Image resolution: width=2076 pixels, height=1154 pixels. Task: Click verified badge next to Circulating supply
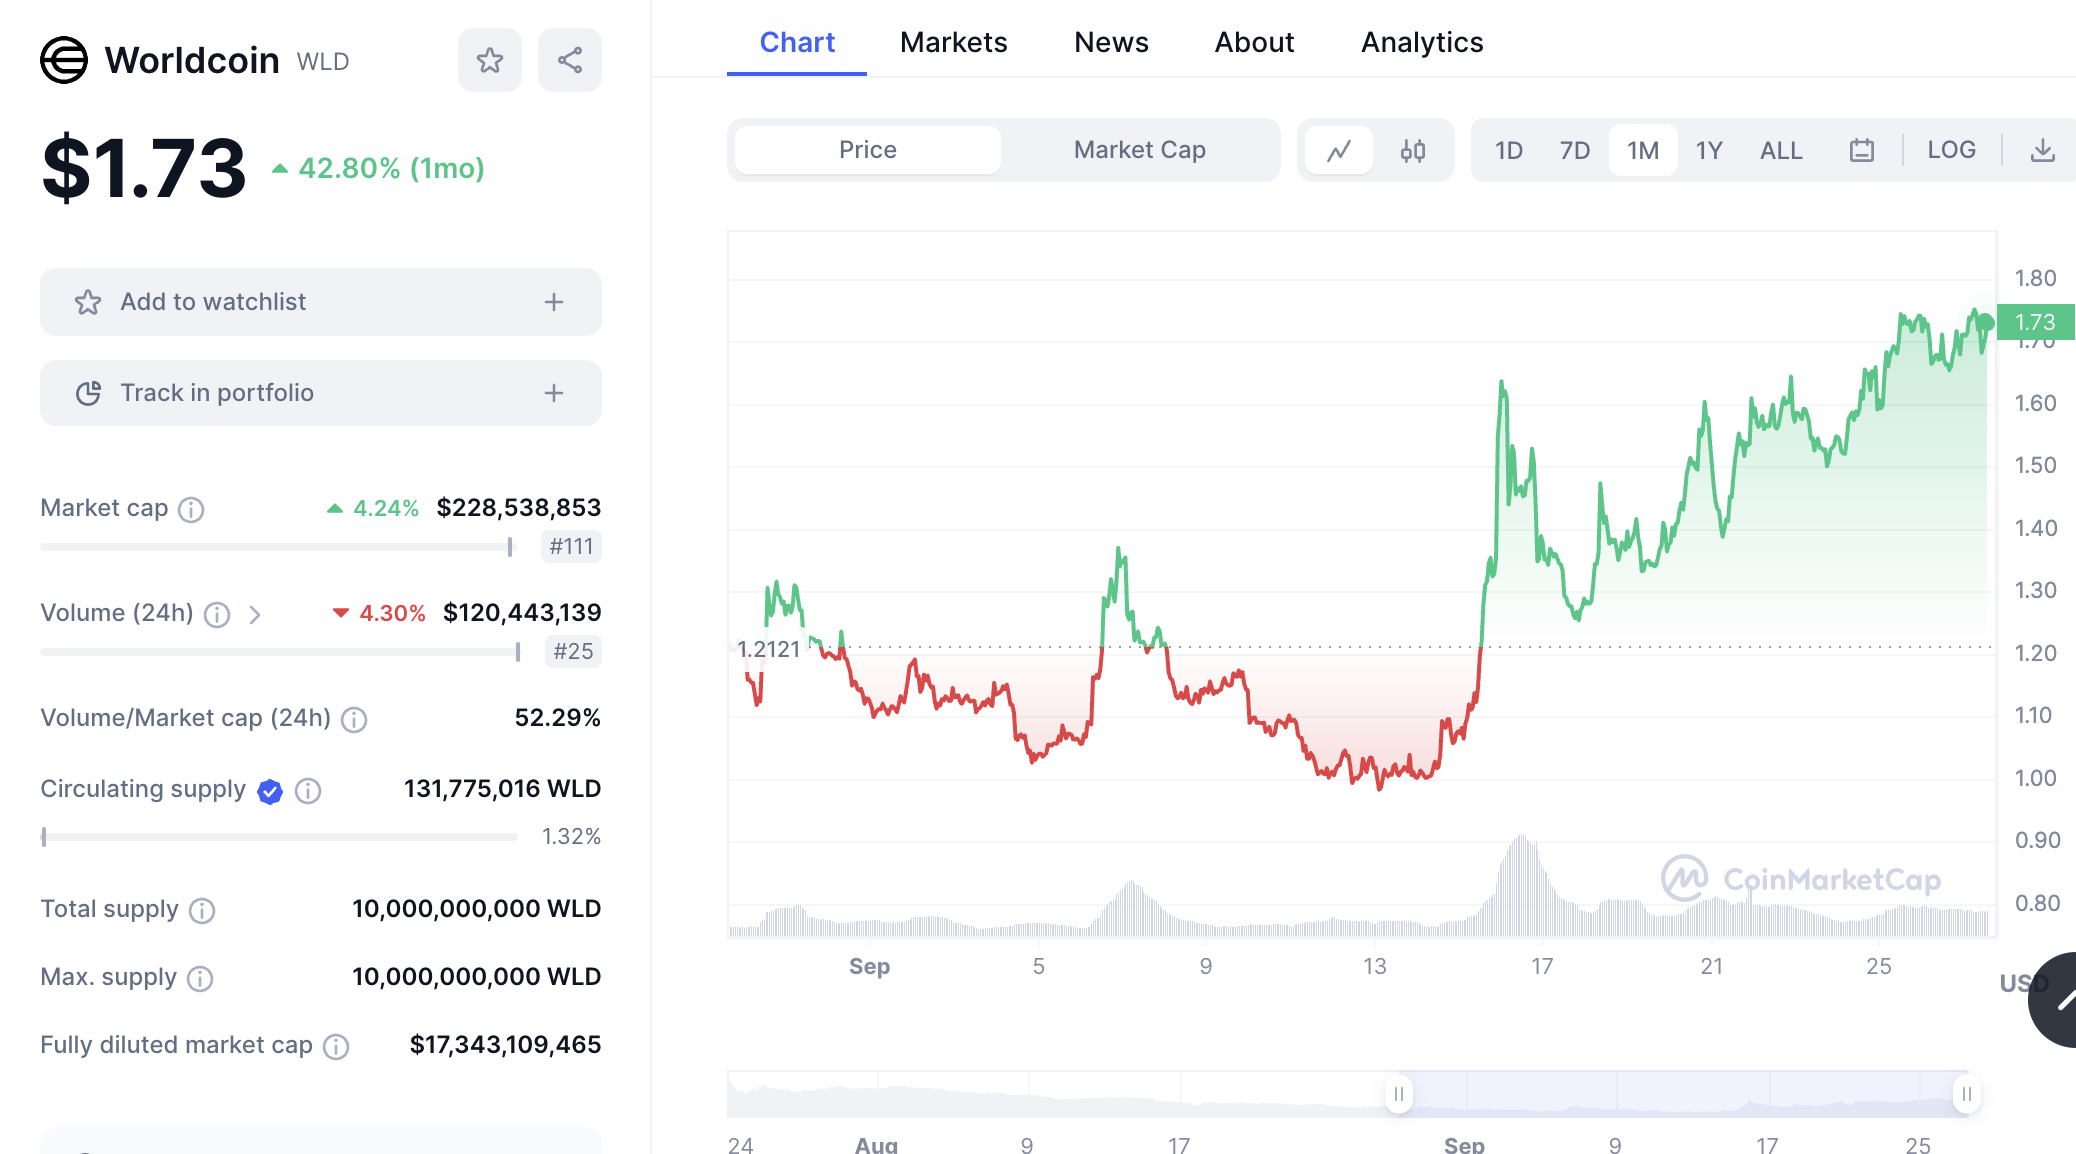pyautogui.click(x=270, y=791)
